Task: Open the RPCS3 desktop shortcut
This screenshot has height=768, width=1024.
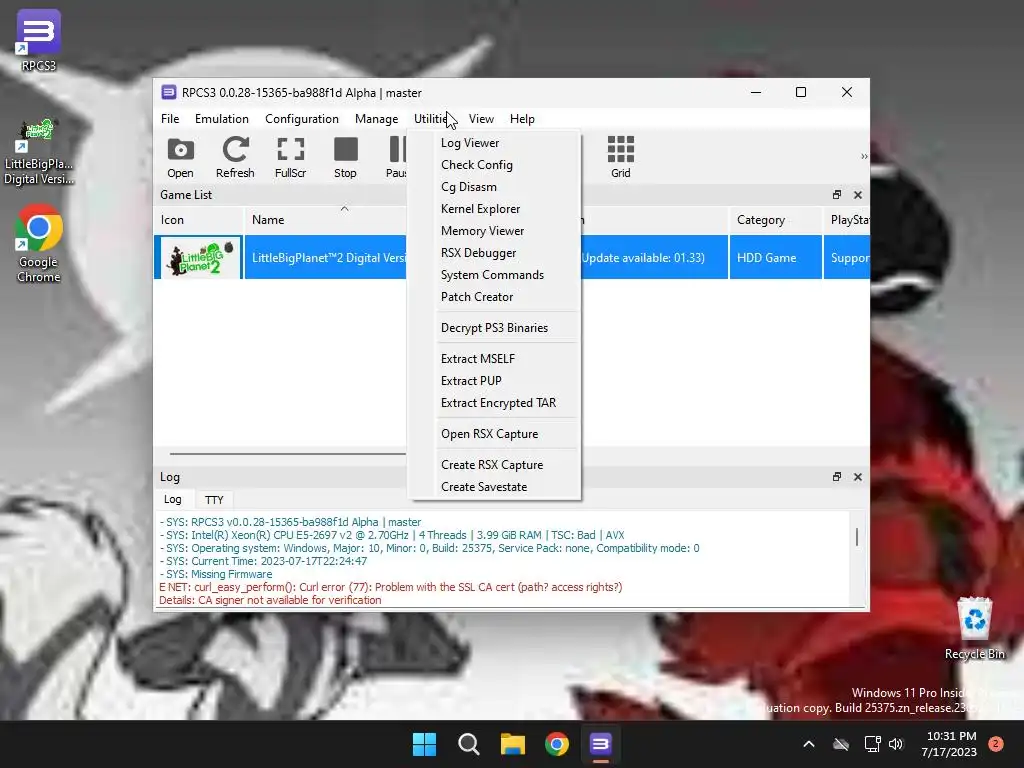Action: coord(39,40)
